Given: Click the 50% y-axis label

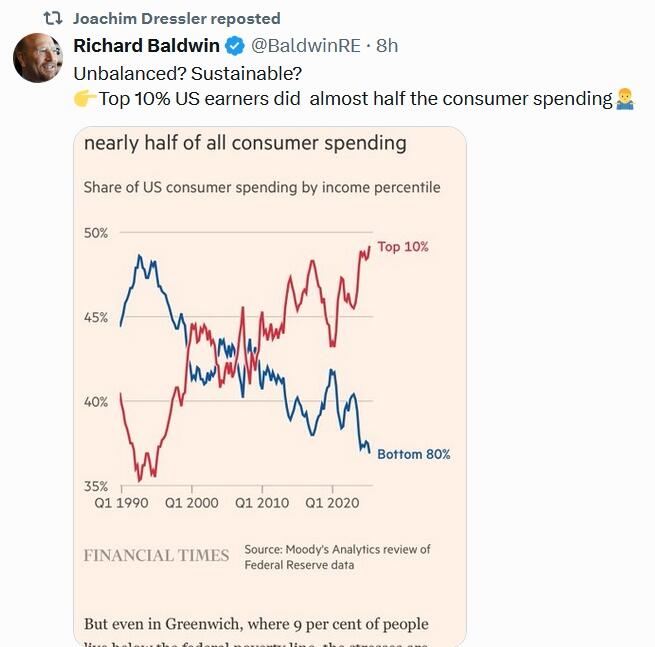Looking at the screenshot, I should tap(95, 233).
